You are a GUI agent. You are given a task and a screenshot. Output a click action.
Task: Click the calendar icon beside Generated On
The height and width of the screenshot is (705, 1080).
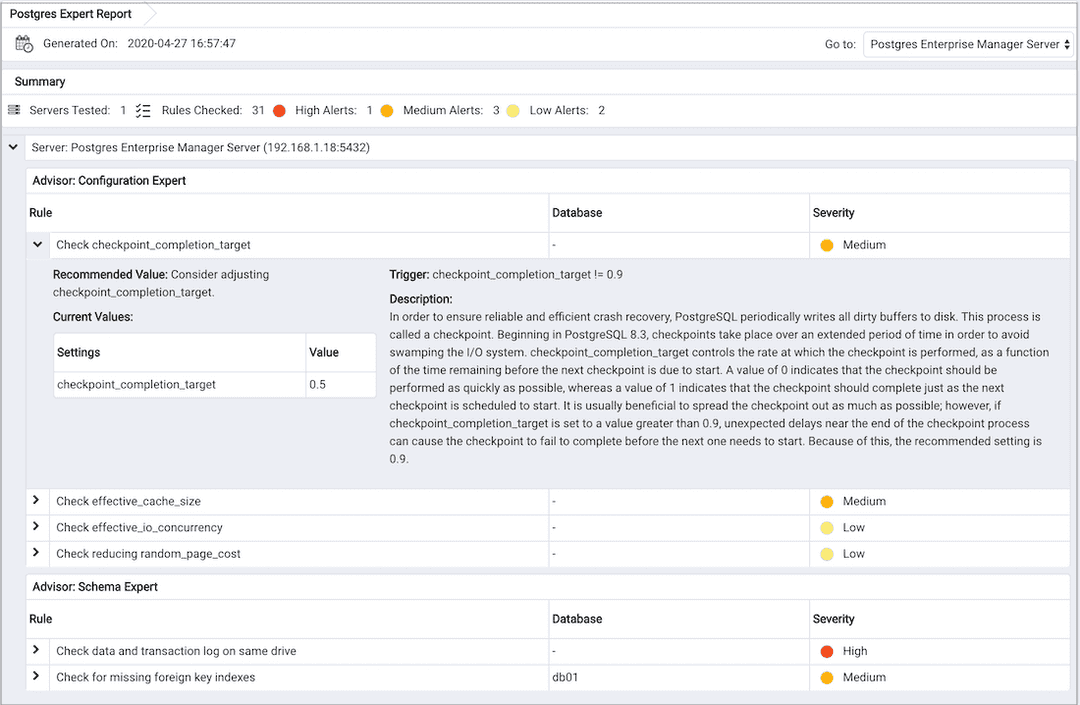point(24,44)
